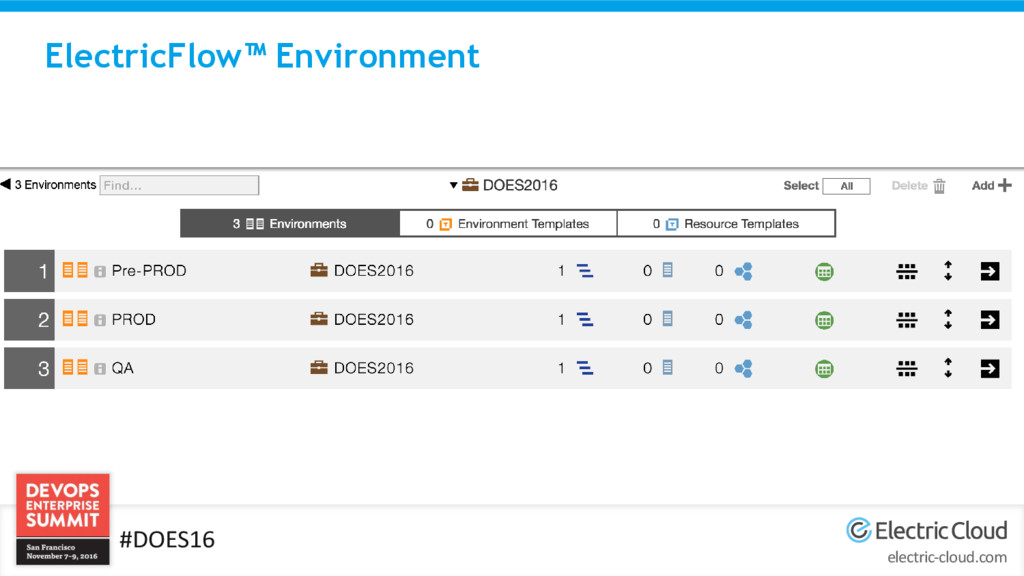Open QA with the arrow box icon
This screenshot has width=1024, height=576.
pyautogui.click(x=990, y=368)
